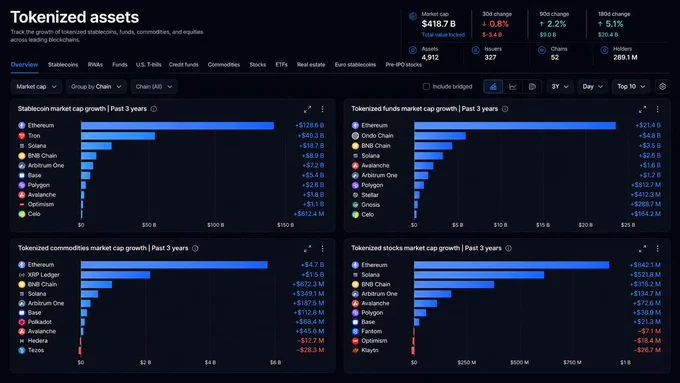Show the Tokenized commodities info icon
680x383 pixels.
pyautogui.click(x=195, y=248)
